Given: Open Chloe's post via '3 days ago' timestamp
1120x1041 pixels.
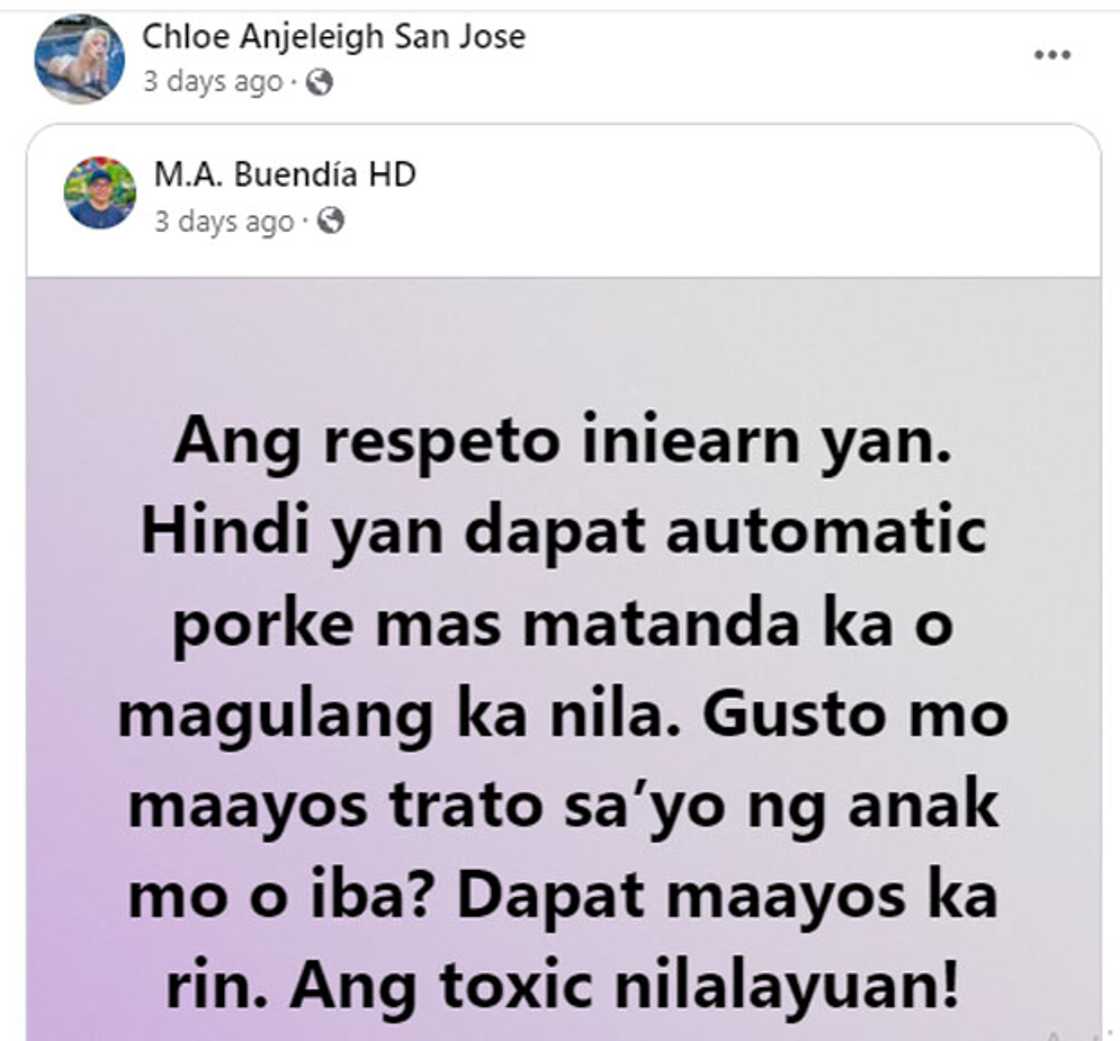Looking at the screenshot, I should pyautogui.click(x=213, y=83).
